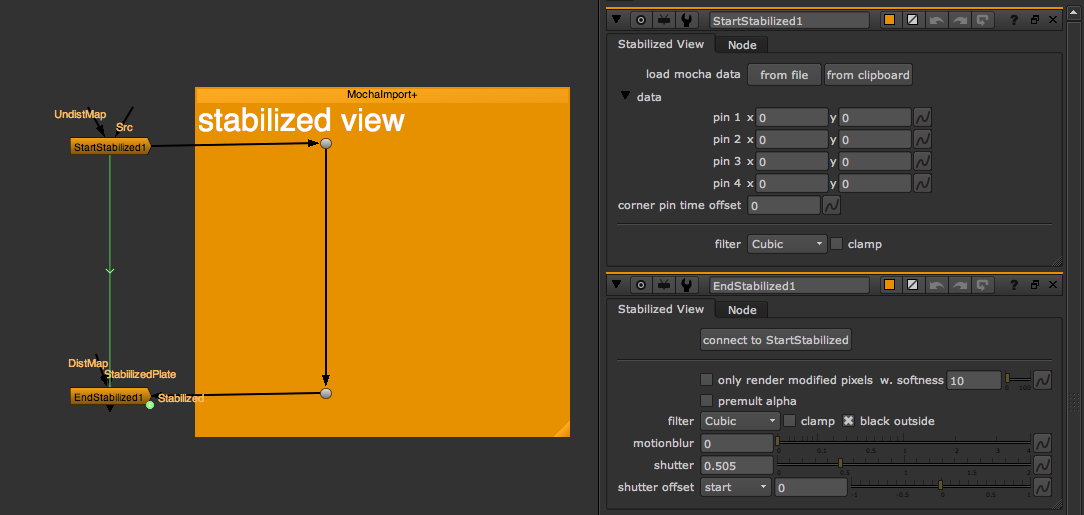Click the StartStabilized1 name field

[x=789, y=20]
